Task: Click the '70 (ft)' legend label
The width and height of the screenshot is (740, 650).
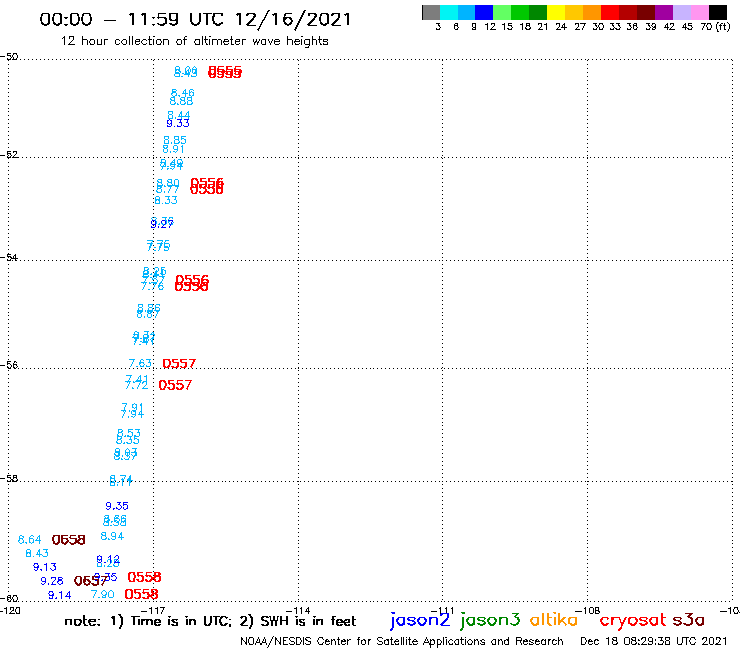Action: [x=715, y=27]
